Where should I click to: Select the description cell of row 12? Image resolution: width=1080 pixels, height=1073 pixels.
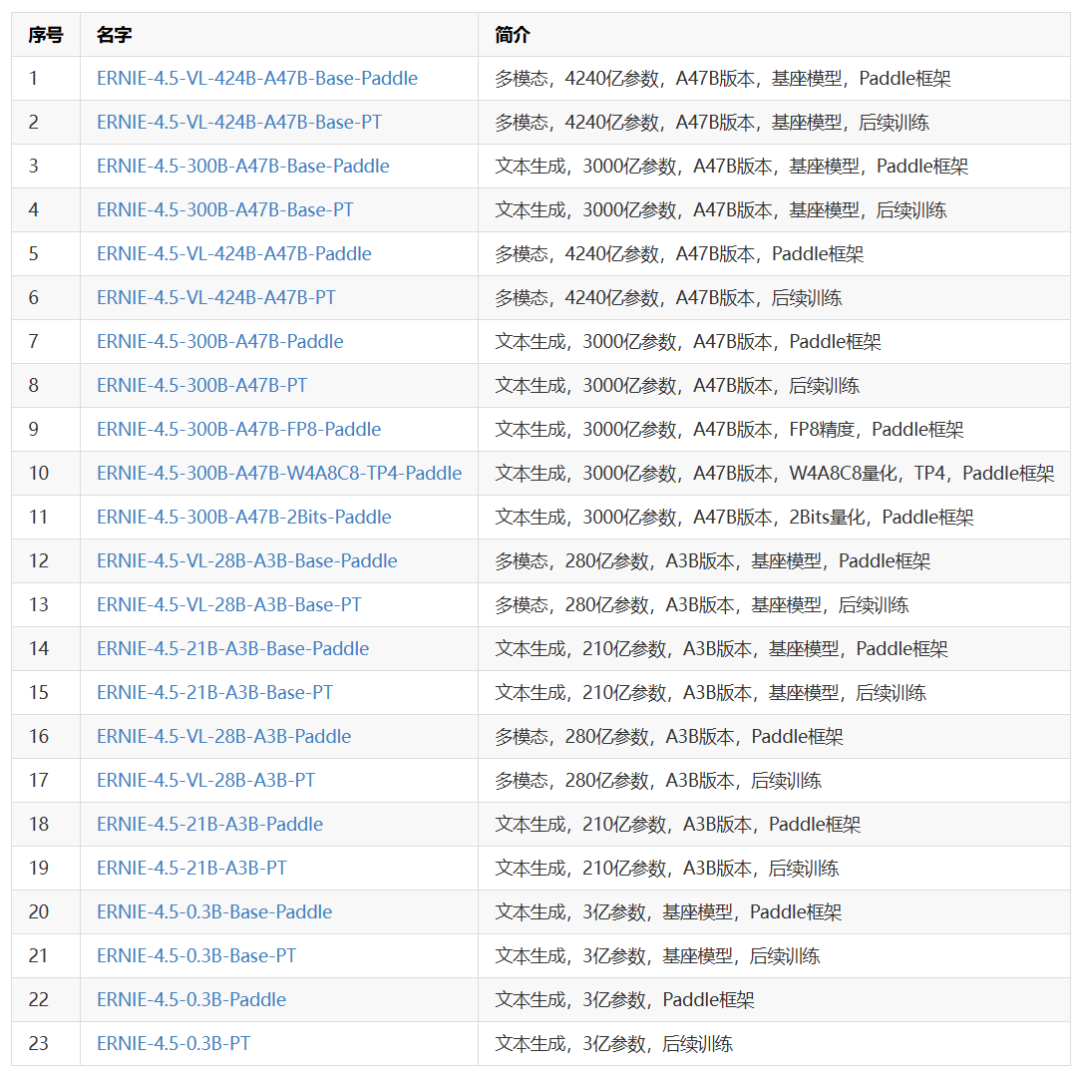[x=774, y=561]
